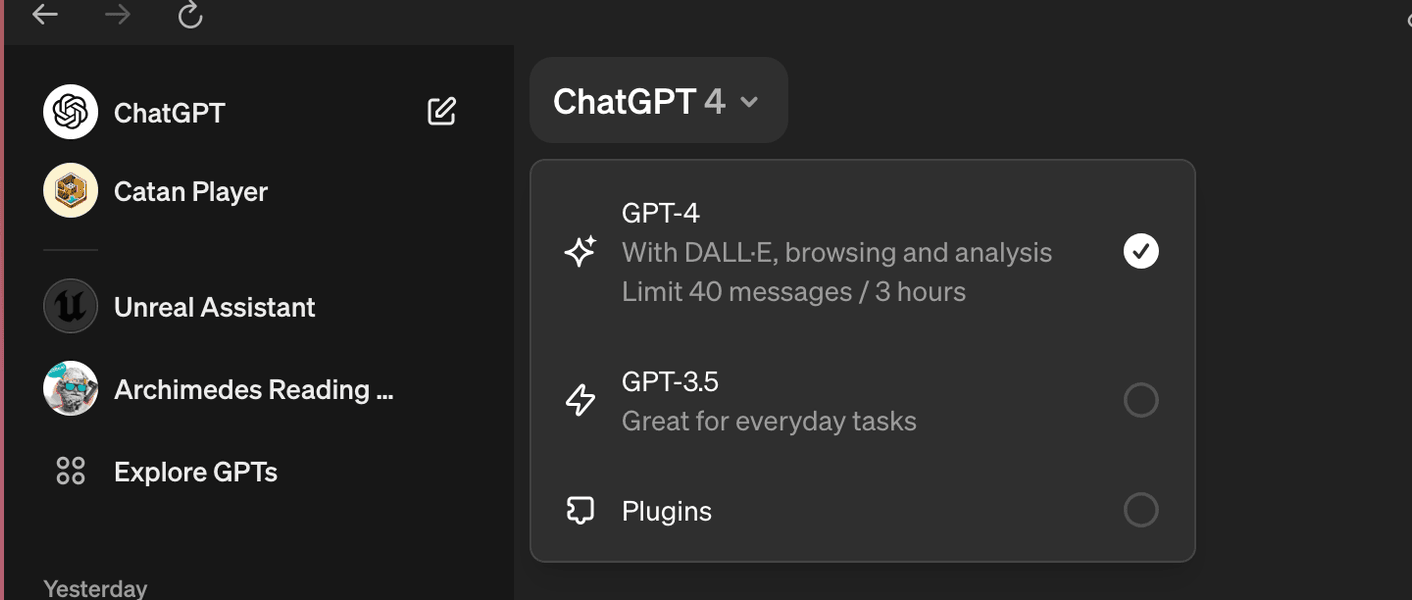Open the Unreal Assistant GPT
This screenshot has height=600, width=1412.
point(214,307)
